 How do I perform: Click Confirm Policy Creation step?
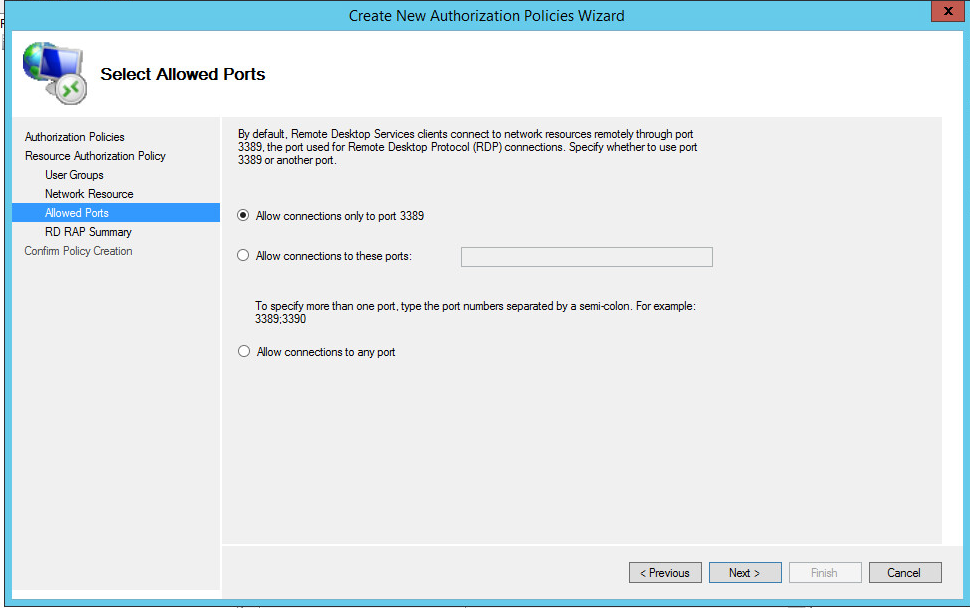tap(78, 251)
